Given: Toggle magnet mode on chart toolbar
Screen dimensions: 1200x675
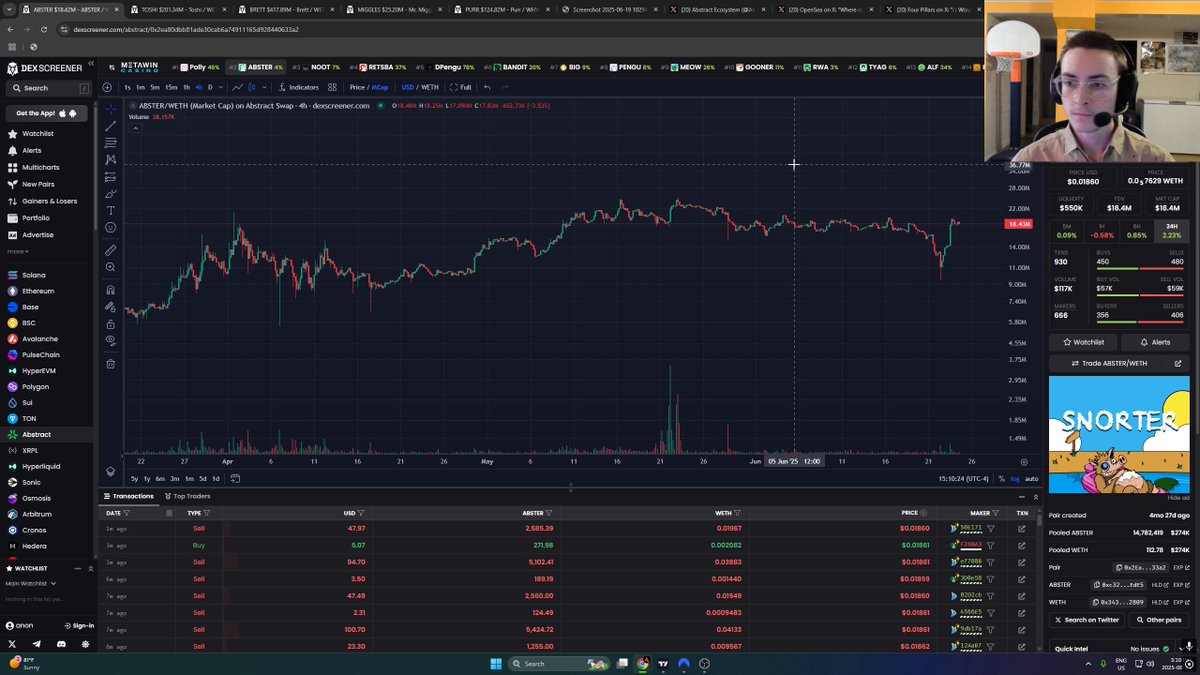Looking at the screenshot, I should tap(110, 290).
